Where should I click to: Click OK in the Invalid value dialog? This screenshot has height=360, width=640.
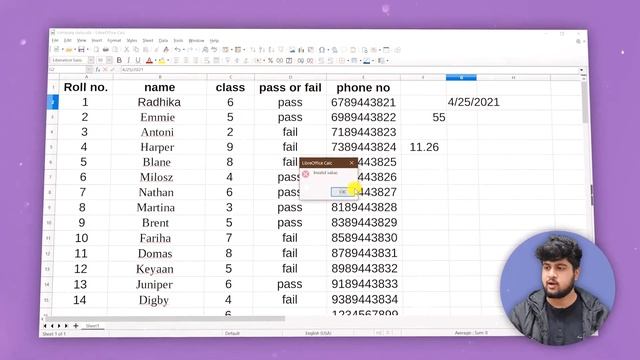342,192
